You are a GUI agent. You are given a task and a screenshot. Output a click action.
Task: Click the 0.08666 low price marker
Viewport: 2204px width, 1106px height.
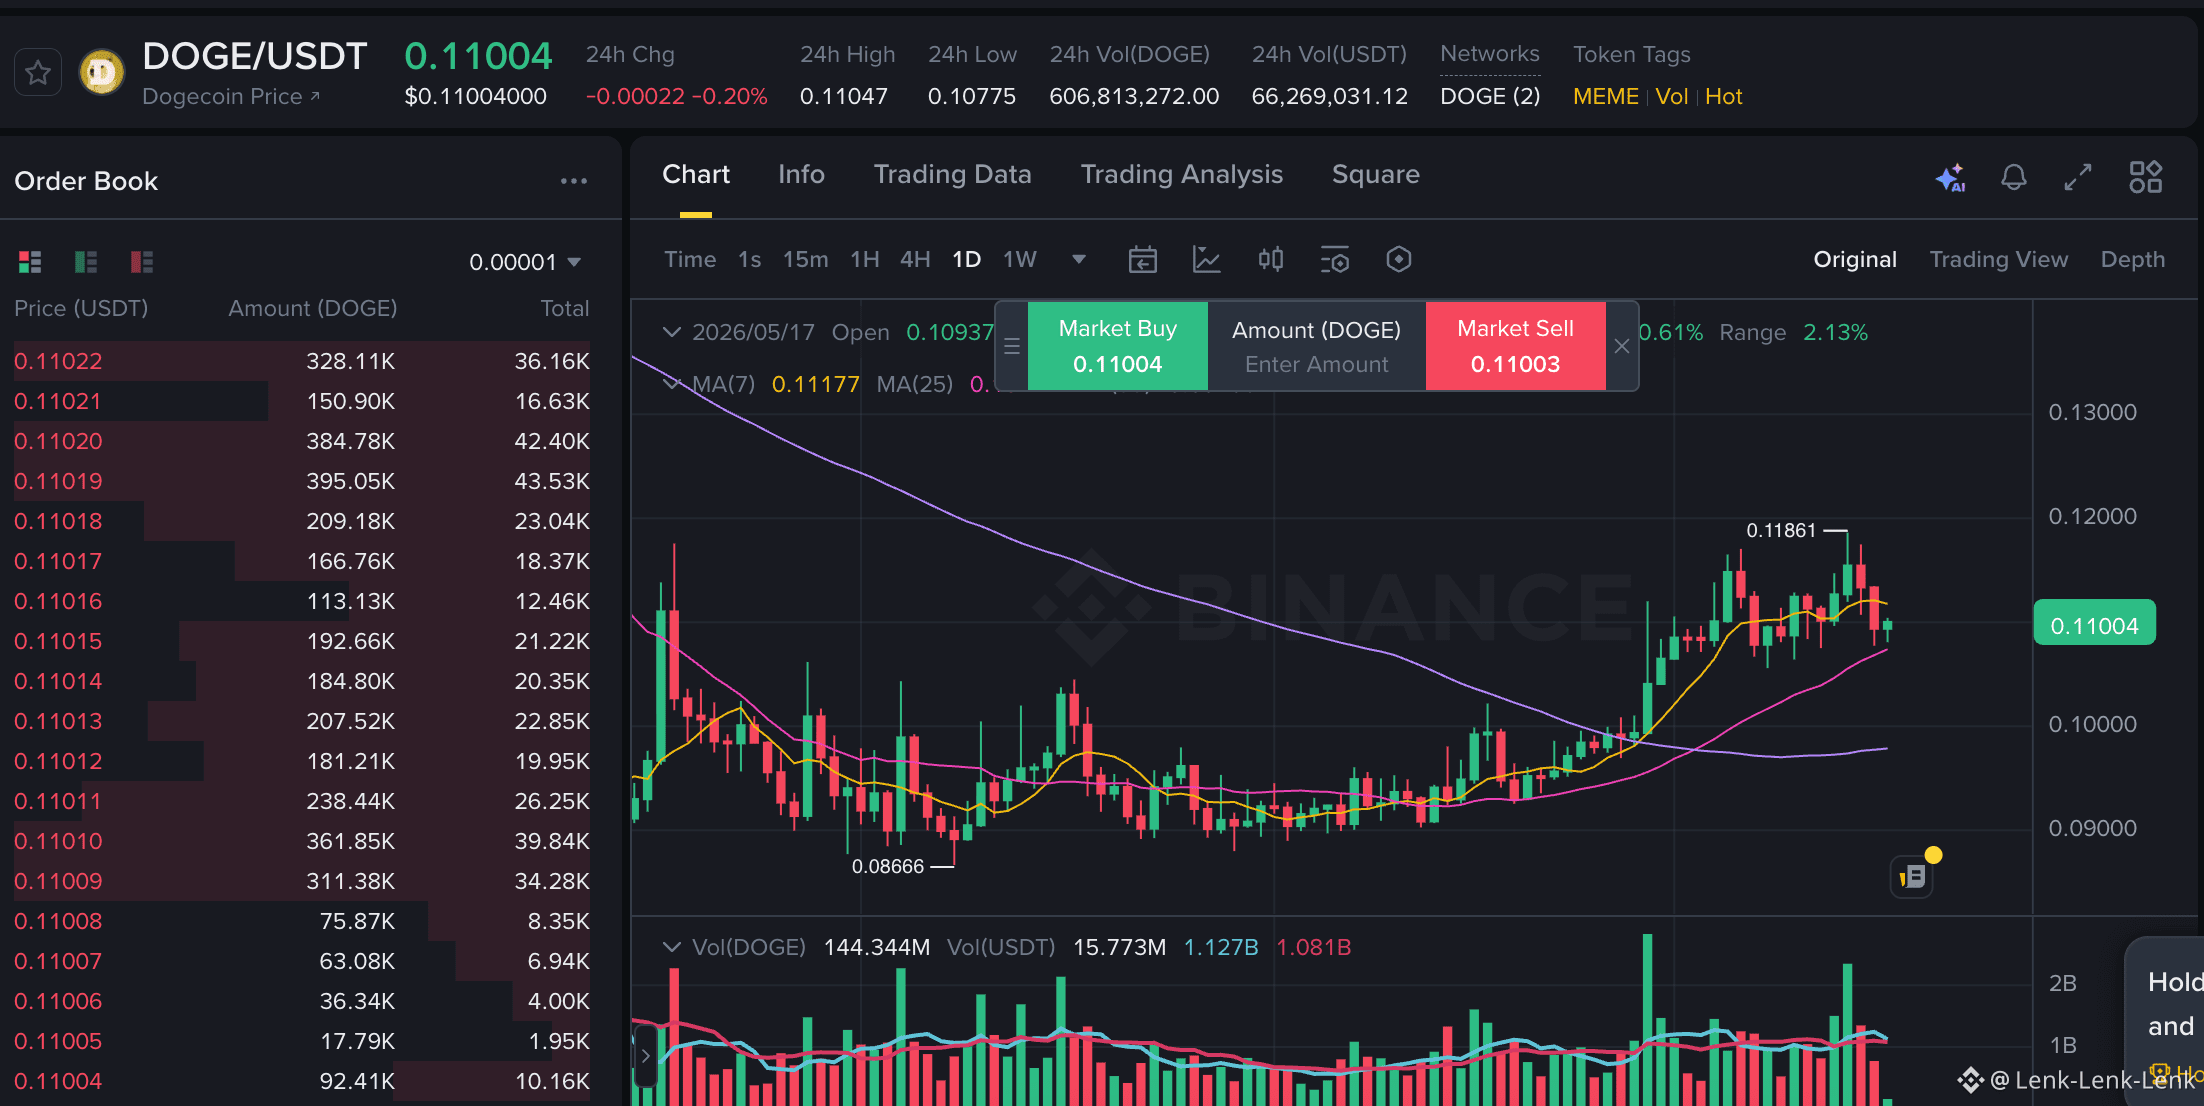click(x=888, y=866)
